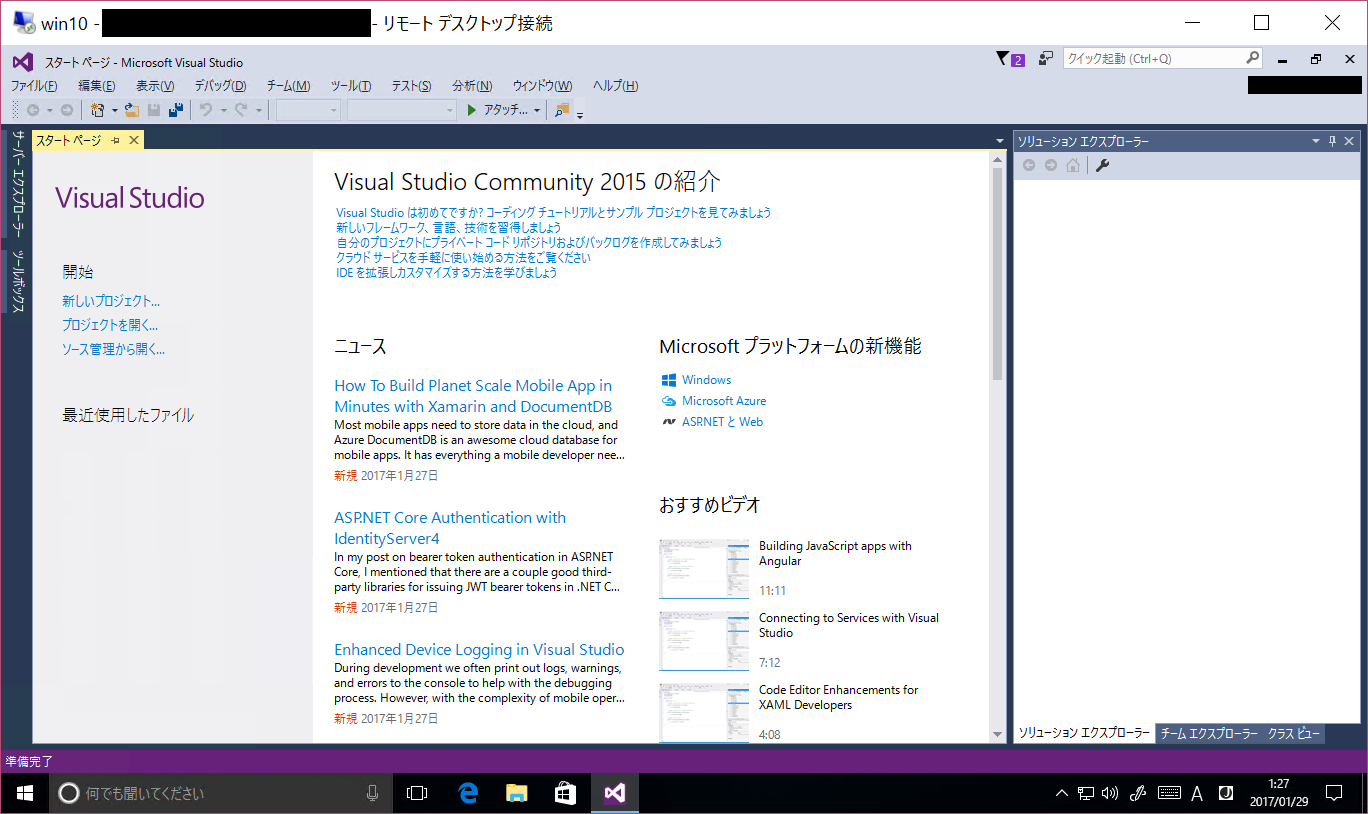1368x814 pixels.
Task: Click the Save All toolbar icon
Action: tap(175, 110)
